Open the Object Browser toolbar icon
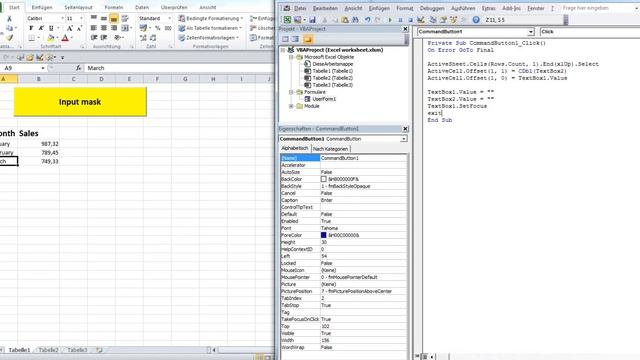This screenshot has width=640, height=360. coord(453,20)
